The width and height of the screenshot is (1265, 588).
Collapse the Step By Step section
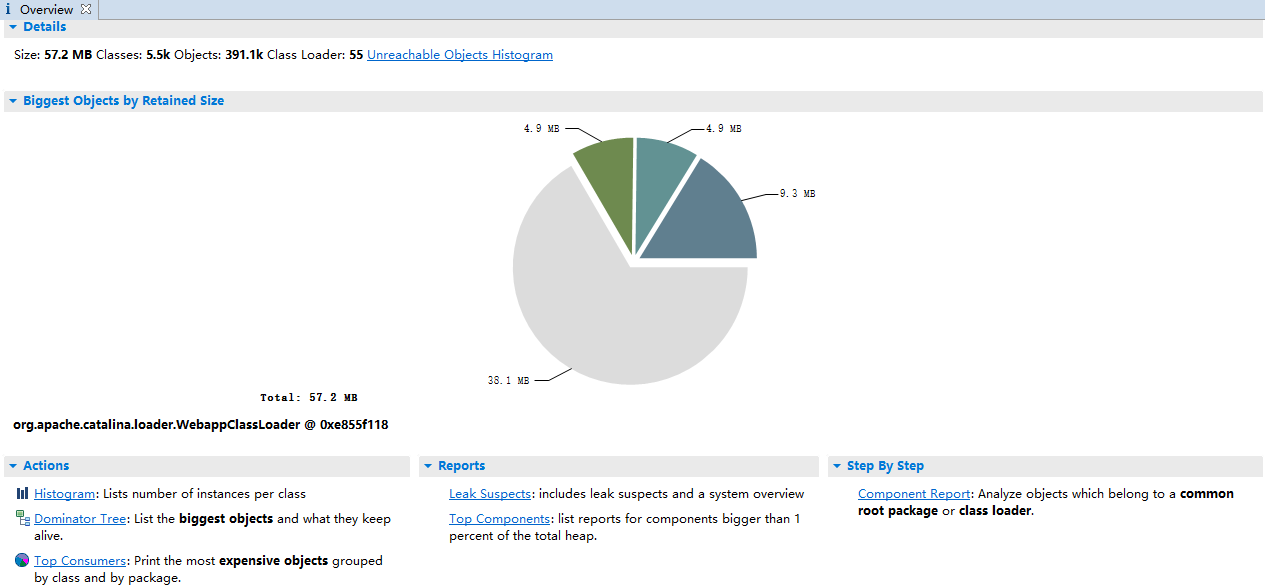point(836,466)
